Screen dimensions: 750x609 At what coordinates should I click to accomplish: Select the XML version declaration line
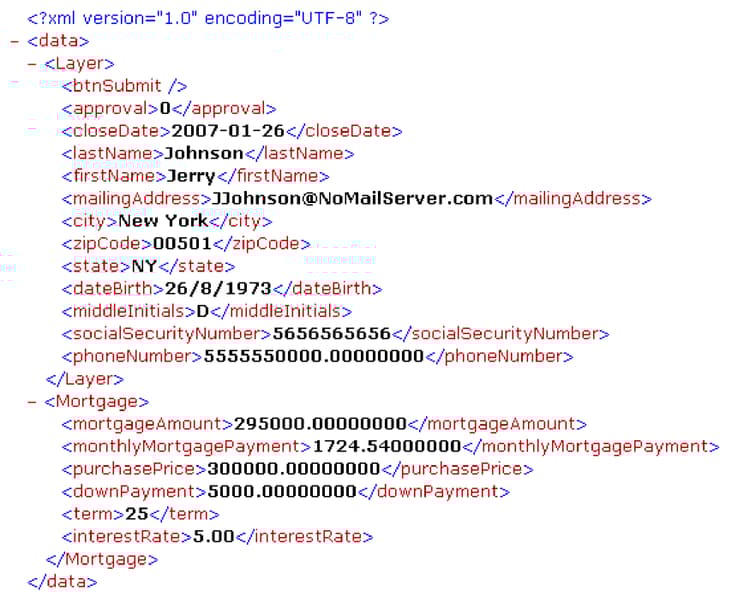click(208, 19)
